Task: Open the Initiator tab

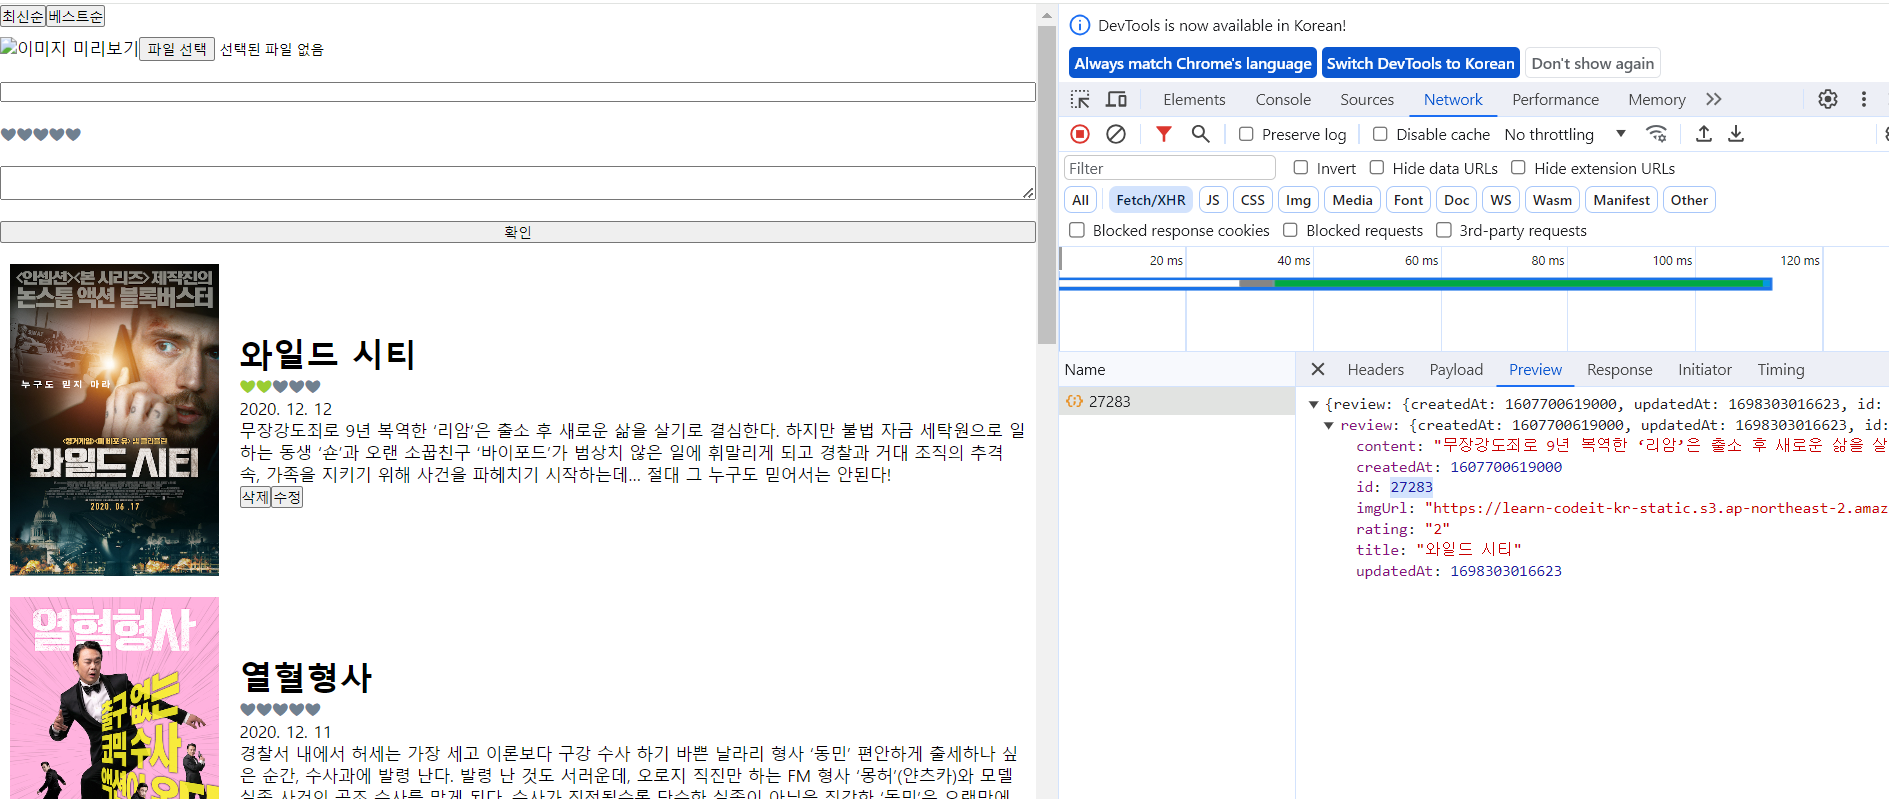Action: [x=1704, y=369]
